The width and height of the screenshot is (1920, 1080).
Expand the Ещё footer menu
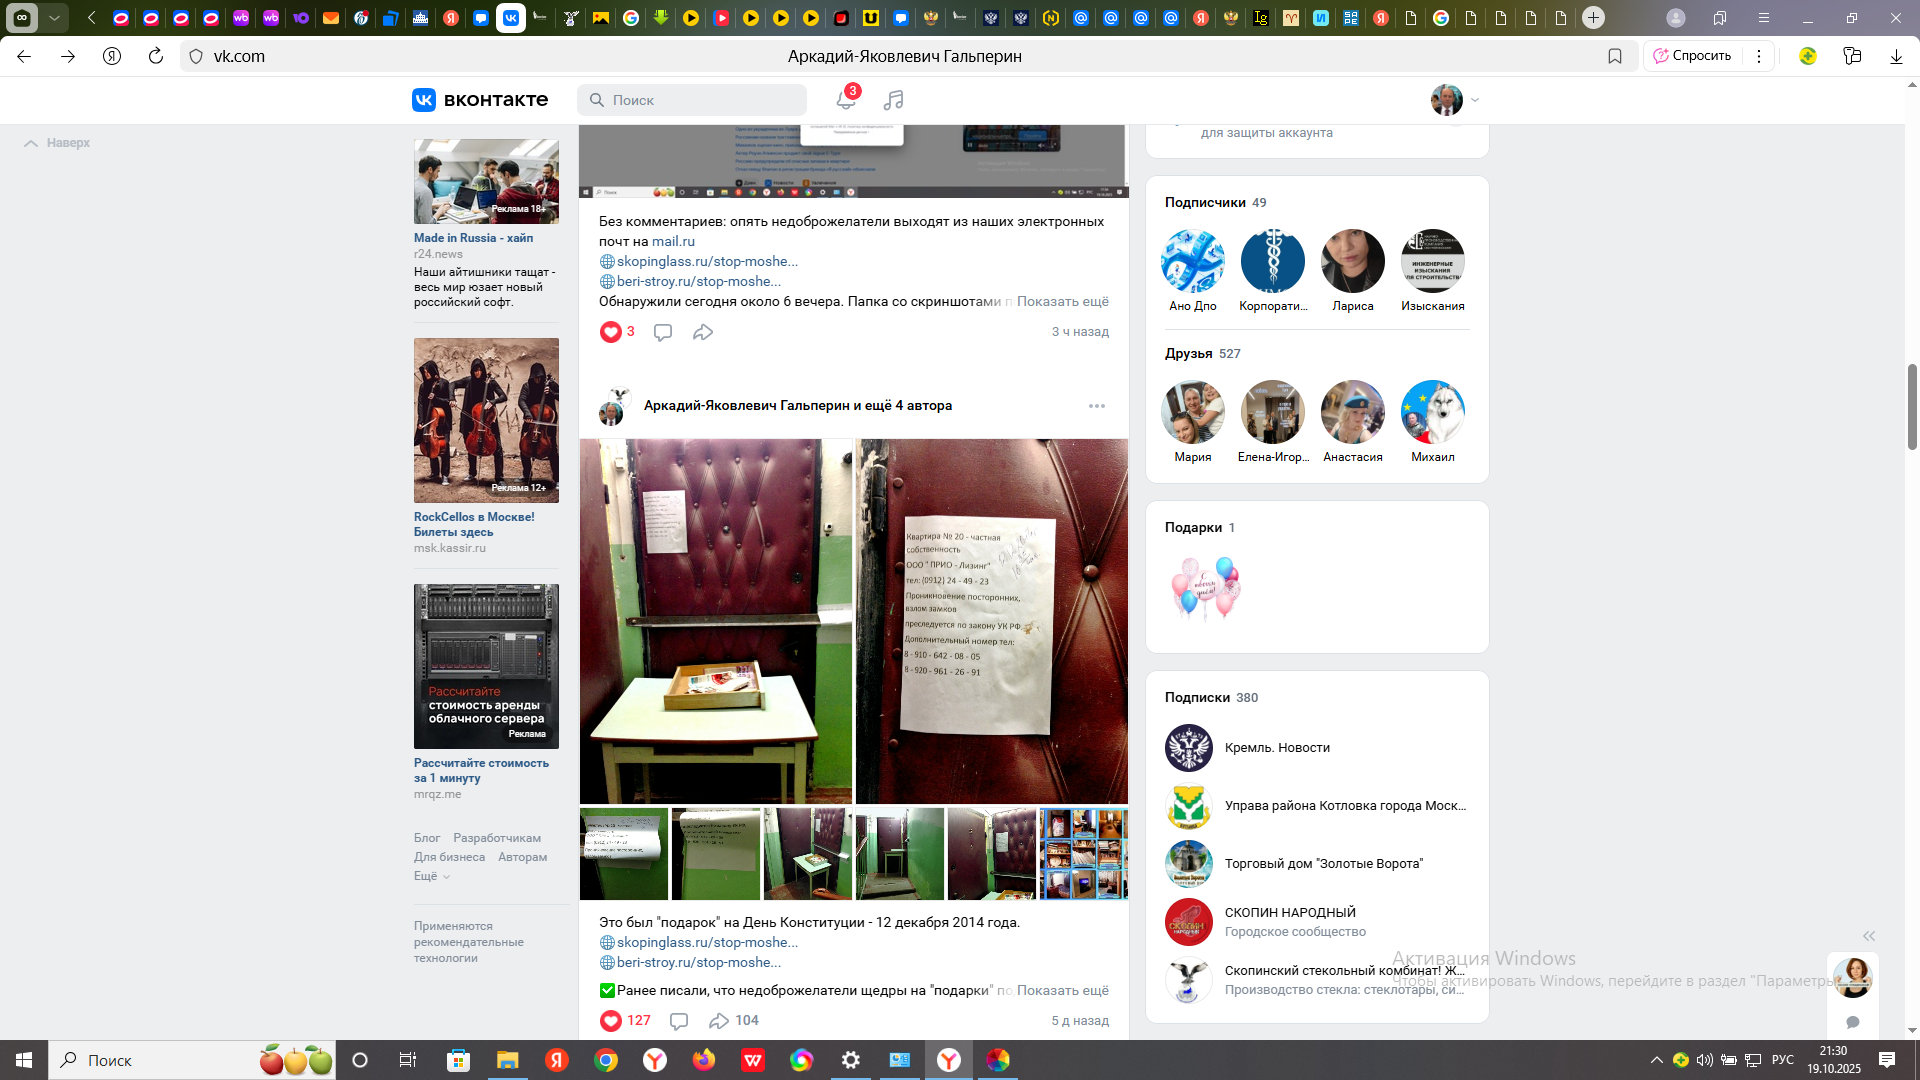[x=431, y=876]
